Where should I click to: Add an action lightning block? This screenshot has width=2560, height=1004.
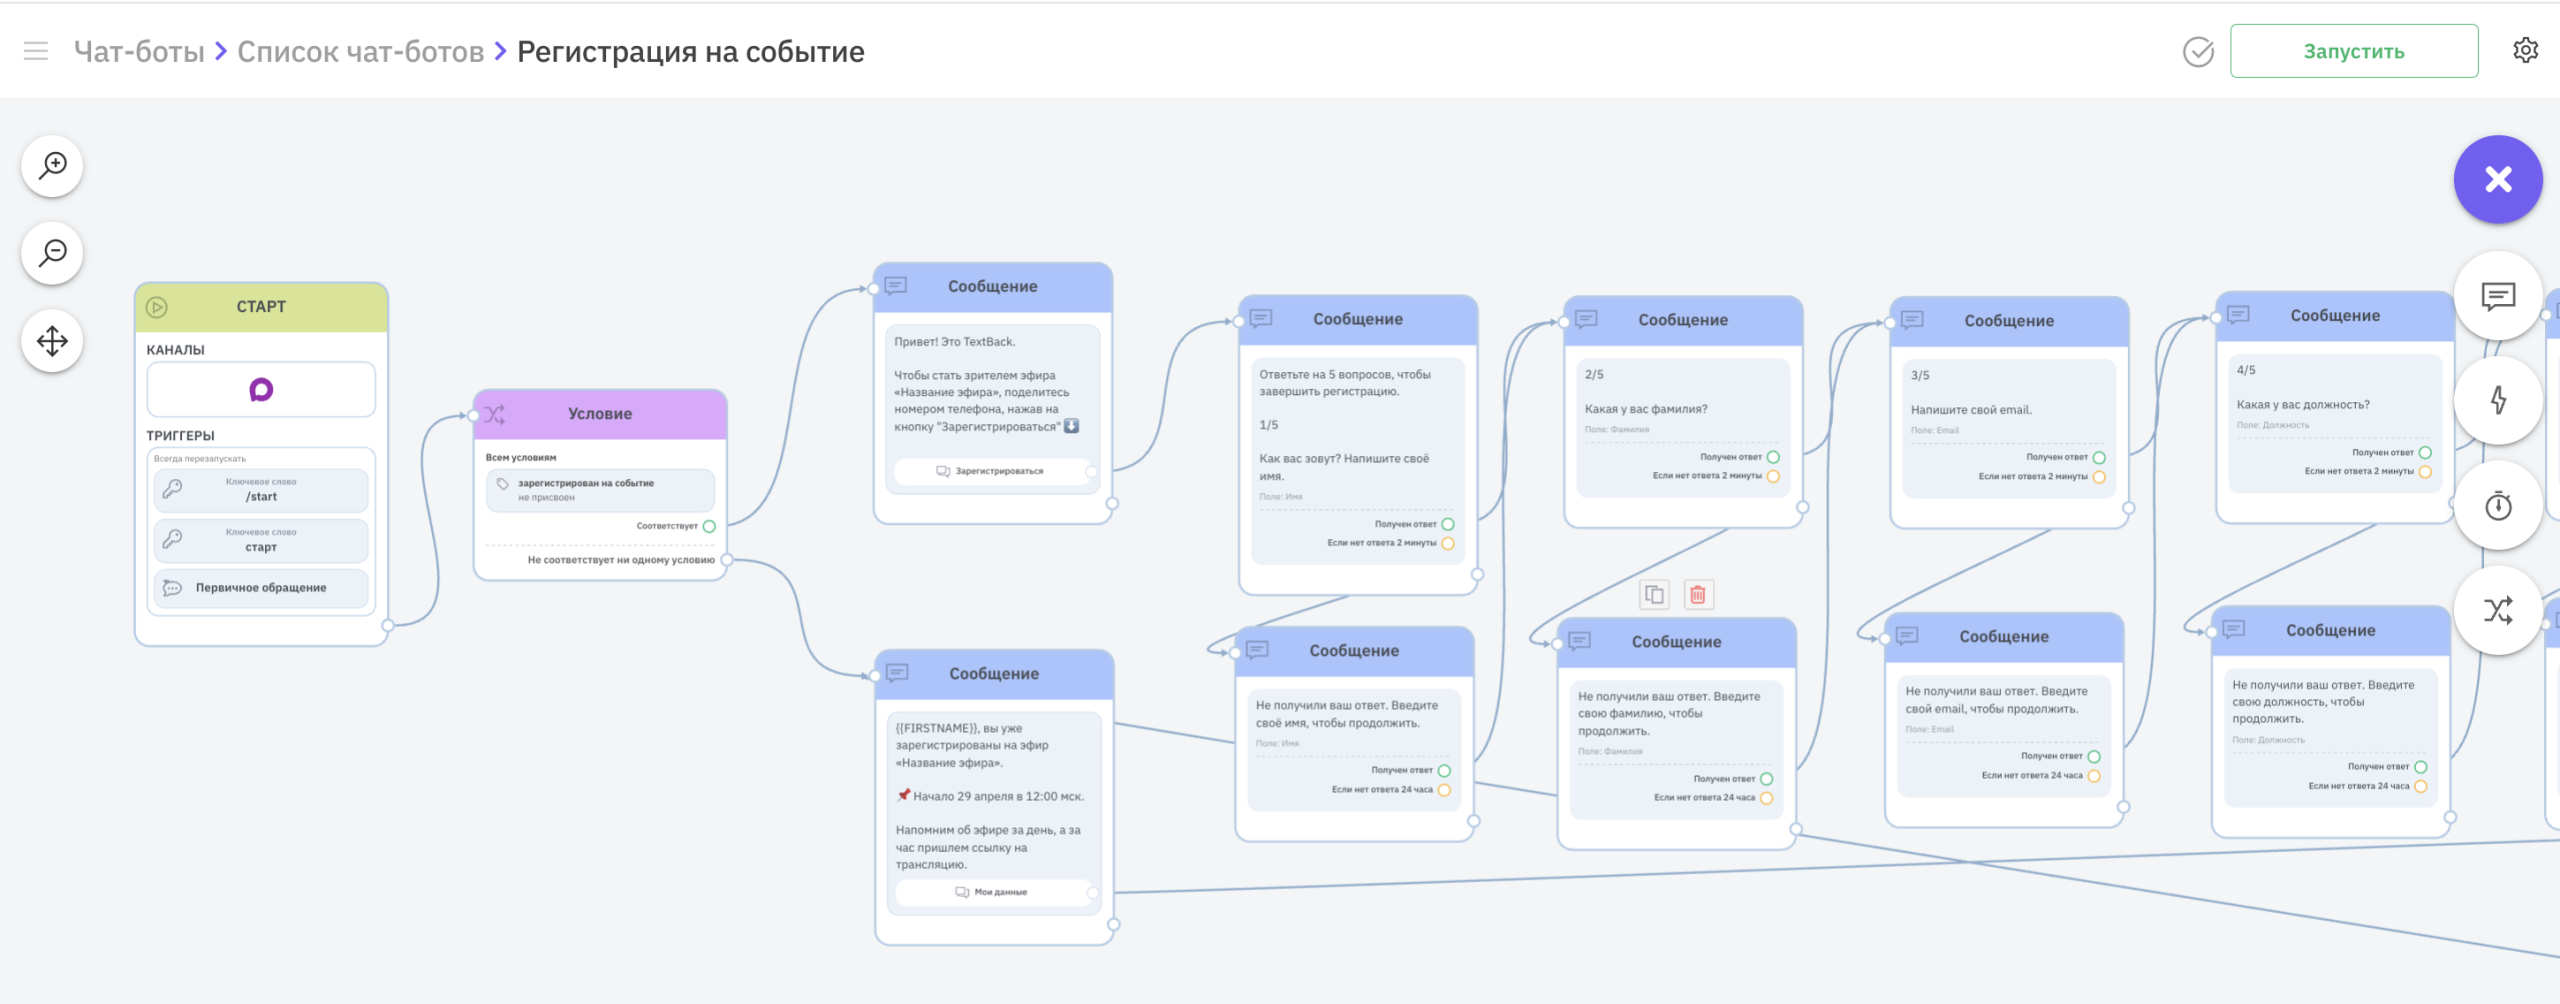pyautogui.click(x=2498, y=401)
